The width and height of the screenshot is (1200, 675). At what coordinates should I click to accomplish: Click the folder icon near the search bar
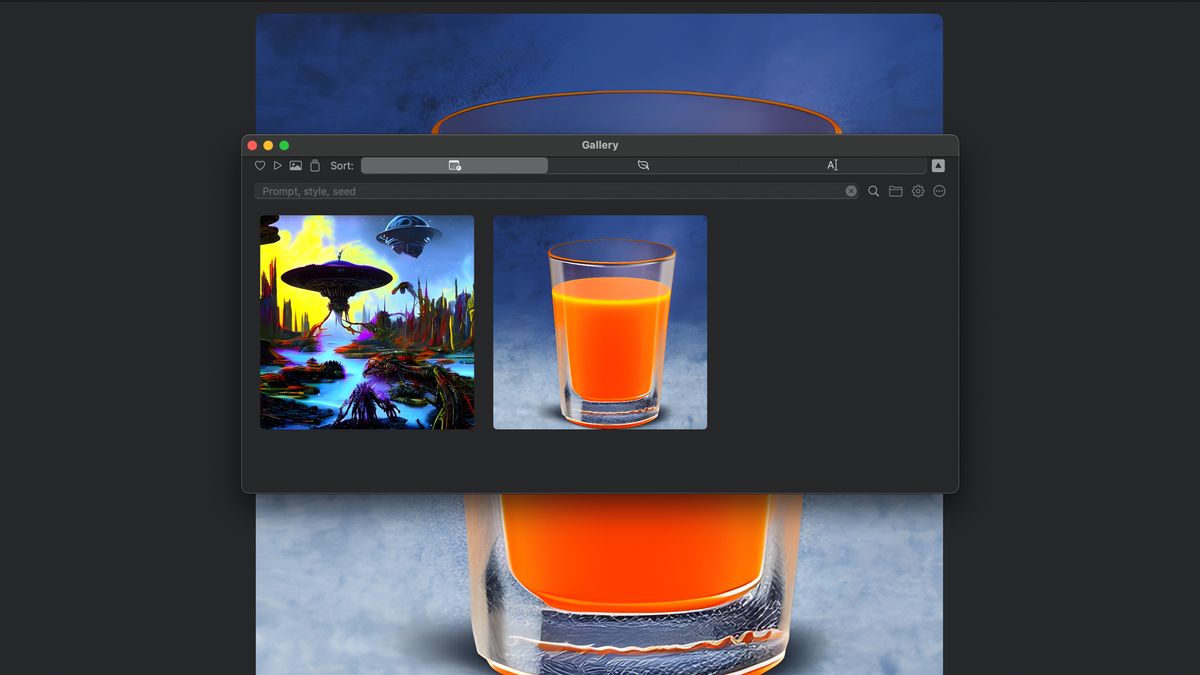[895, 191]
